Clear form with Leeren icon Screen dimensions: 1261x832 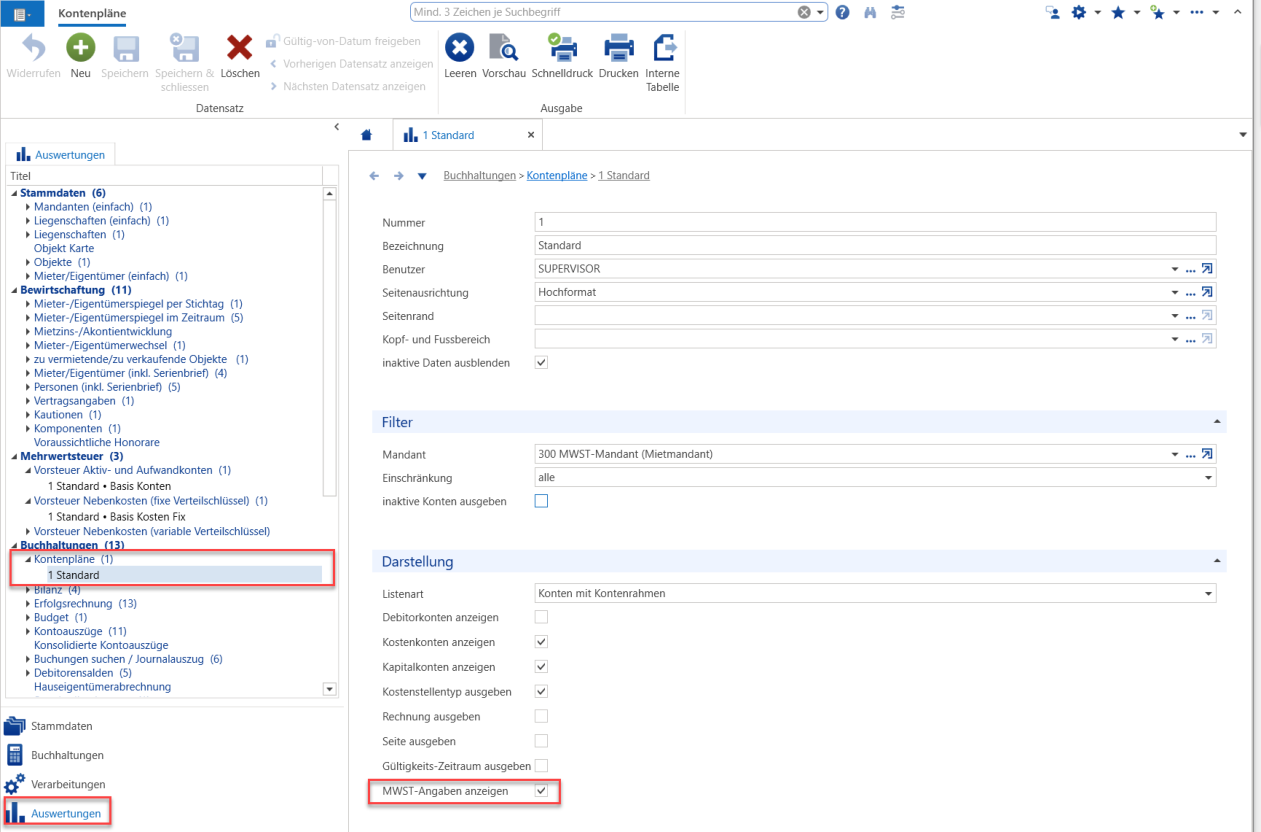[460, 55]
